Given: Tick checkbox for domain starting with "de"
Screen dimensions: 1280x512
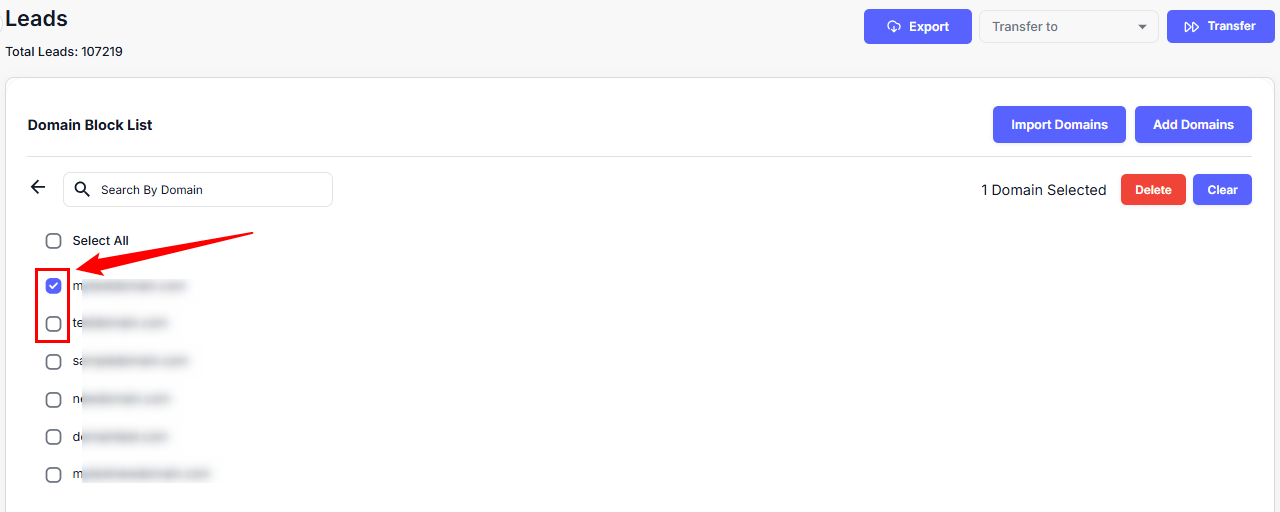Looking at the screenshot, I should (x=54, y=437).
